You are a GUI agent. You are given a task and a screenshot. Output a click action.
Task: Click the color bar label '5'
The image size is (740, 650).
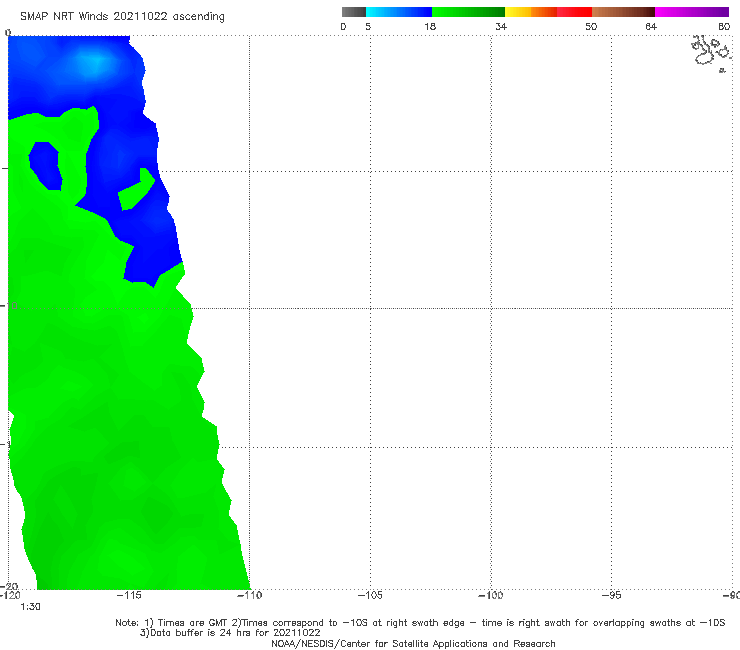(368, 27)
